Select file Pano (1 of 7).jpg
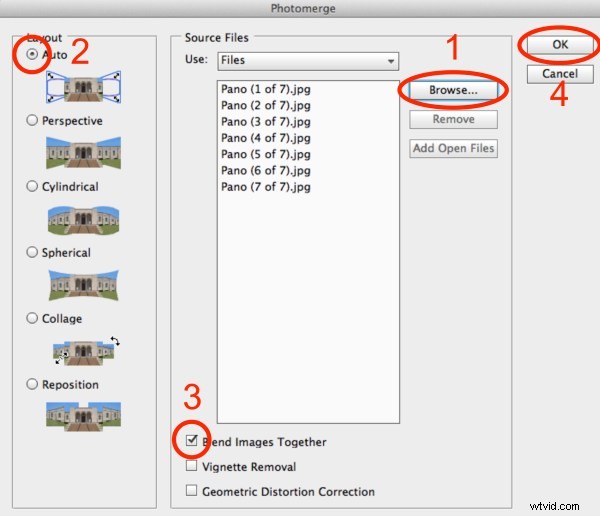 tap(266, 89)
